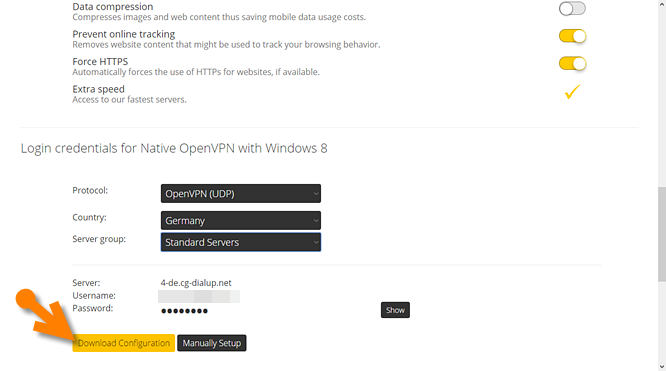This screenshot has height=371, width=666.
Task: Click the scrollbar up arrow
Action: pyautogui.click(x=662, y=3)
